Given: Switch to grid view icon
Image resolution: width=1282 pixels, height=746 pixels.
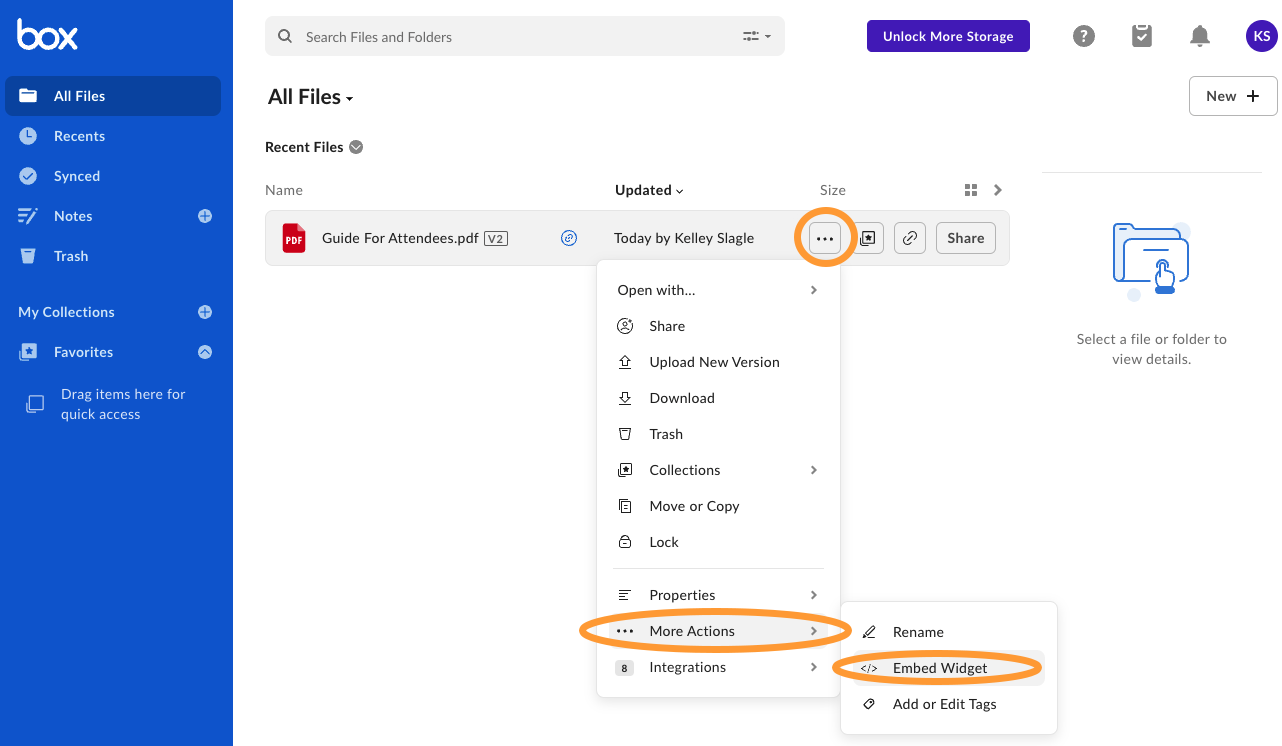Looking at the screenshot, I should click(x=970, y=190).
